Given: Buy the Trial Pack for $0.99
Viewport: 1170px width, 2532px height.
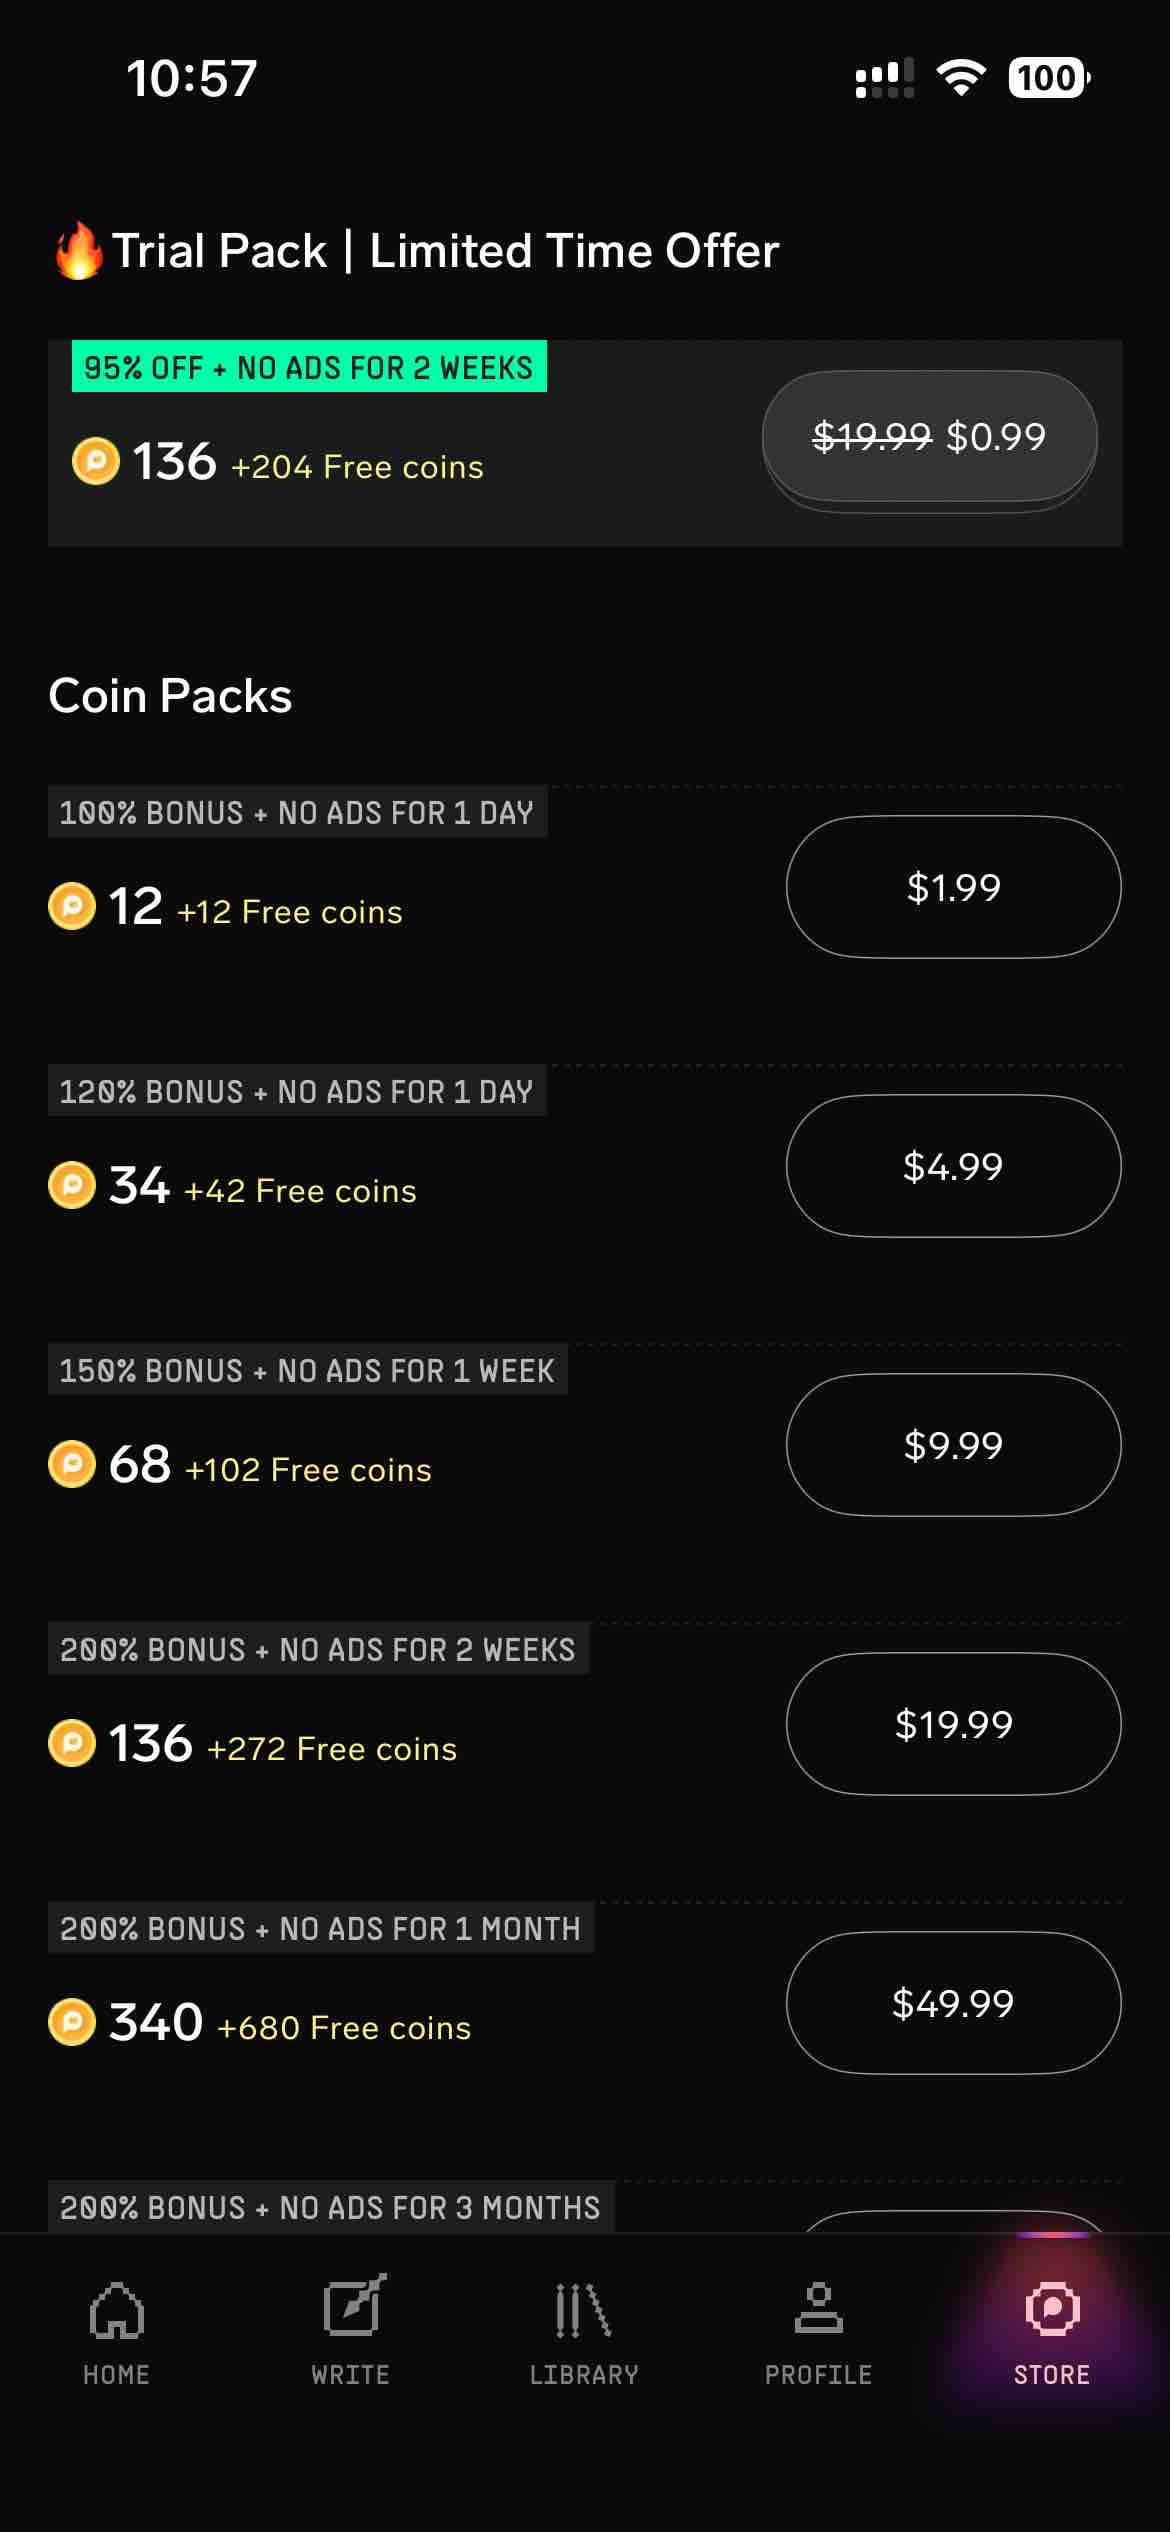Looking at the screenshot, I should click(x=929, y=437).
